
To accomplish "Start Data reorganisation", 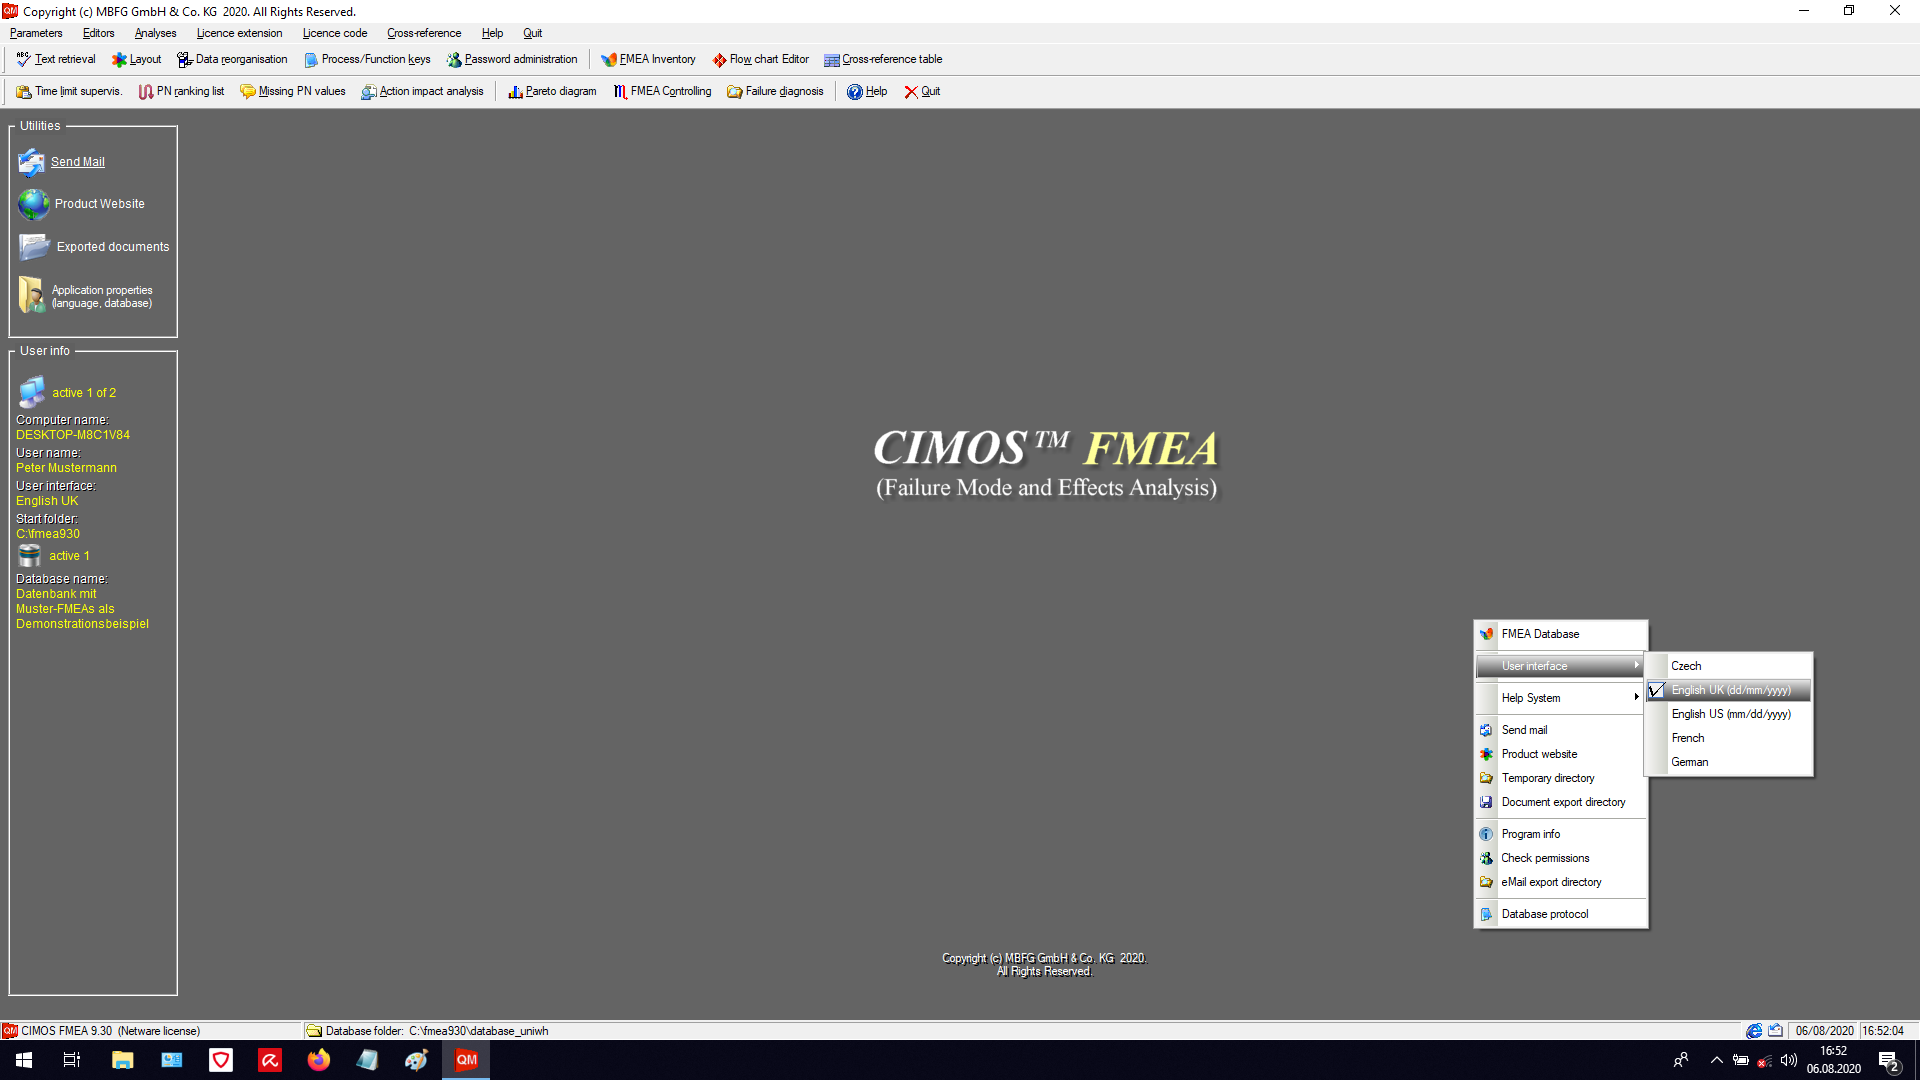I will (232, 59).
